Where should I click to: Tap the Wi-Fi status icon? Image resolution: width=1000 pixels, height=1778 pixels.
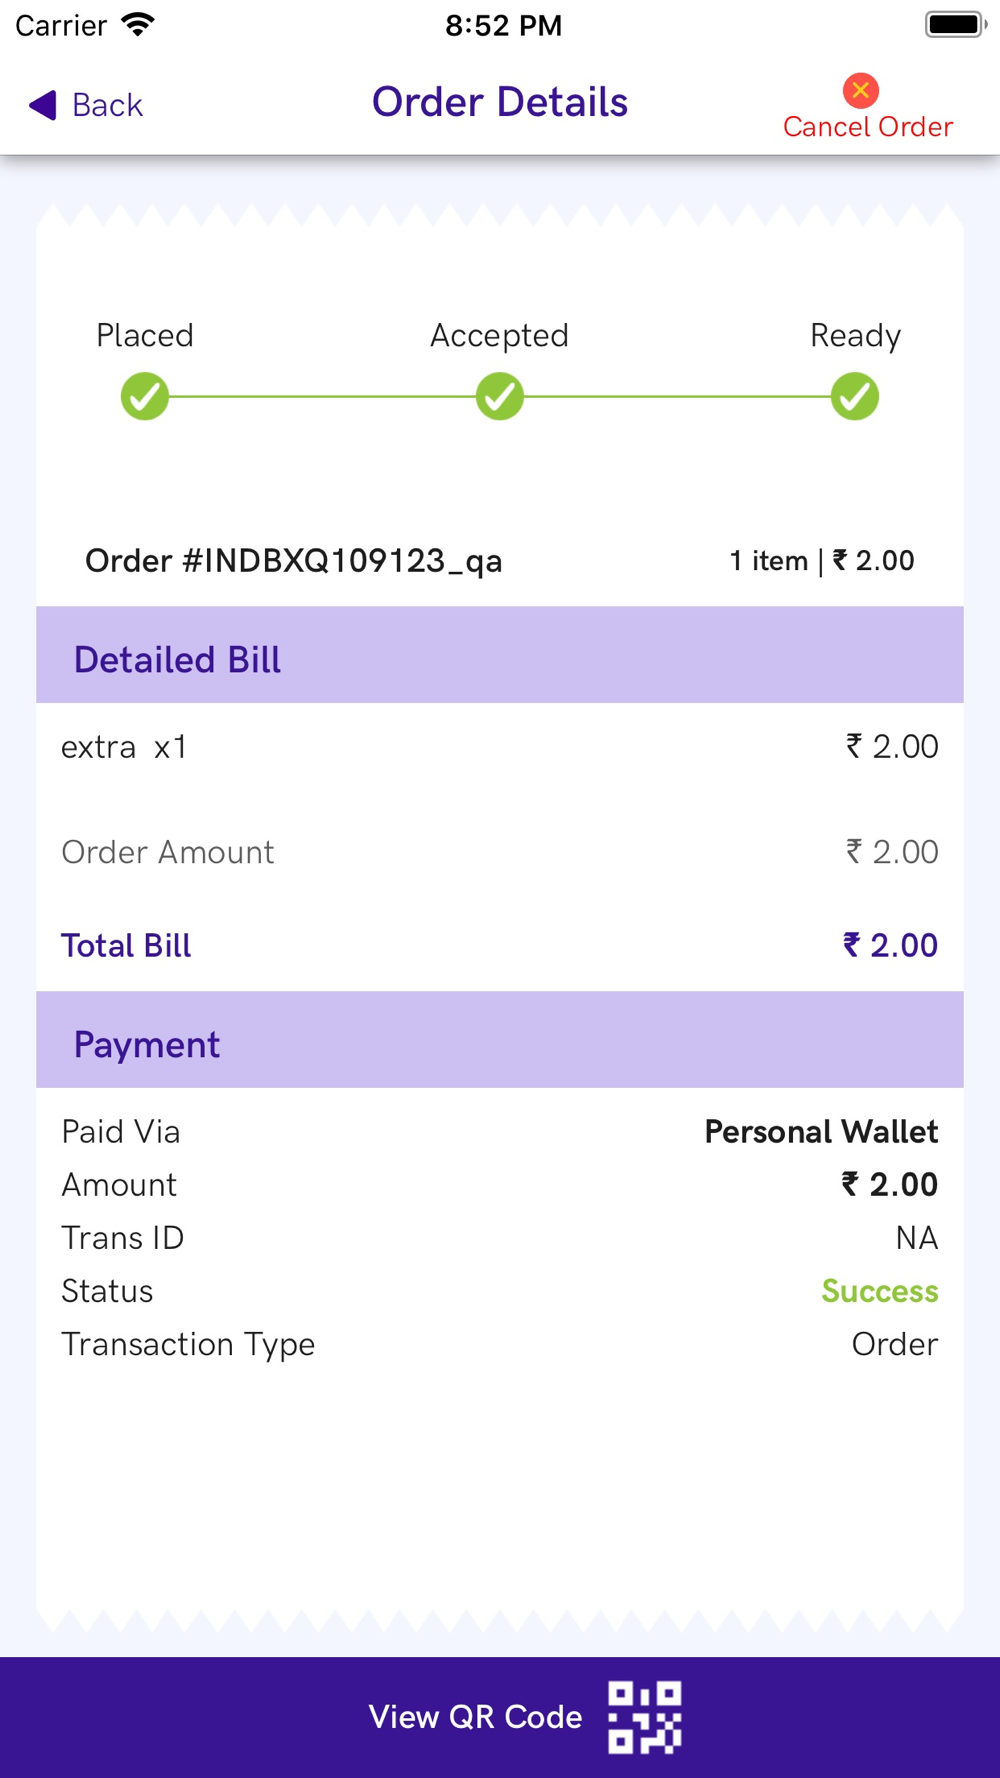click(x=137, y=25)
